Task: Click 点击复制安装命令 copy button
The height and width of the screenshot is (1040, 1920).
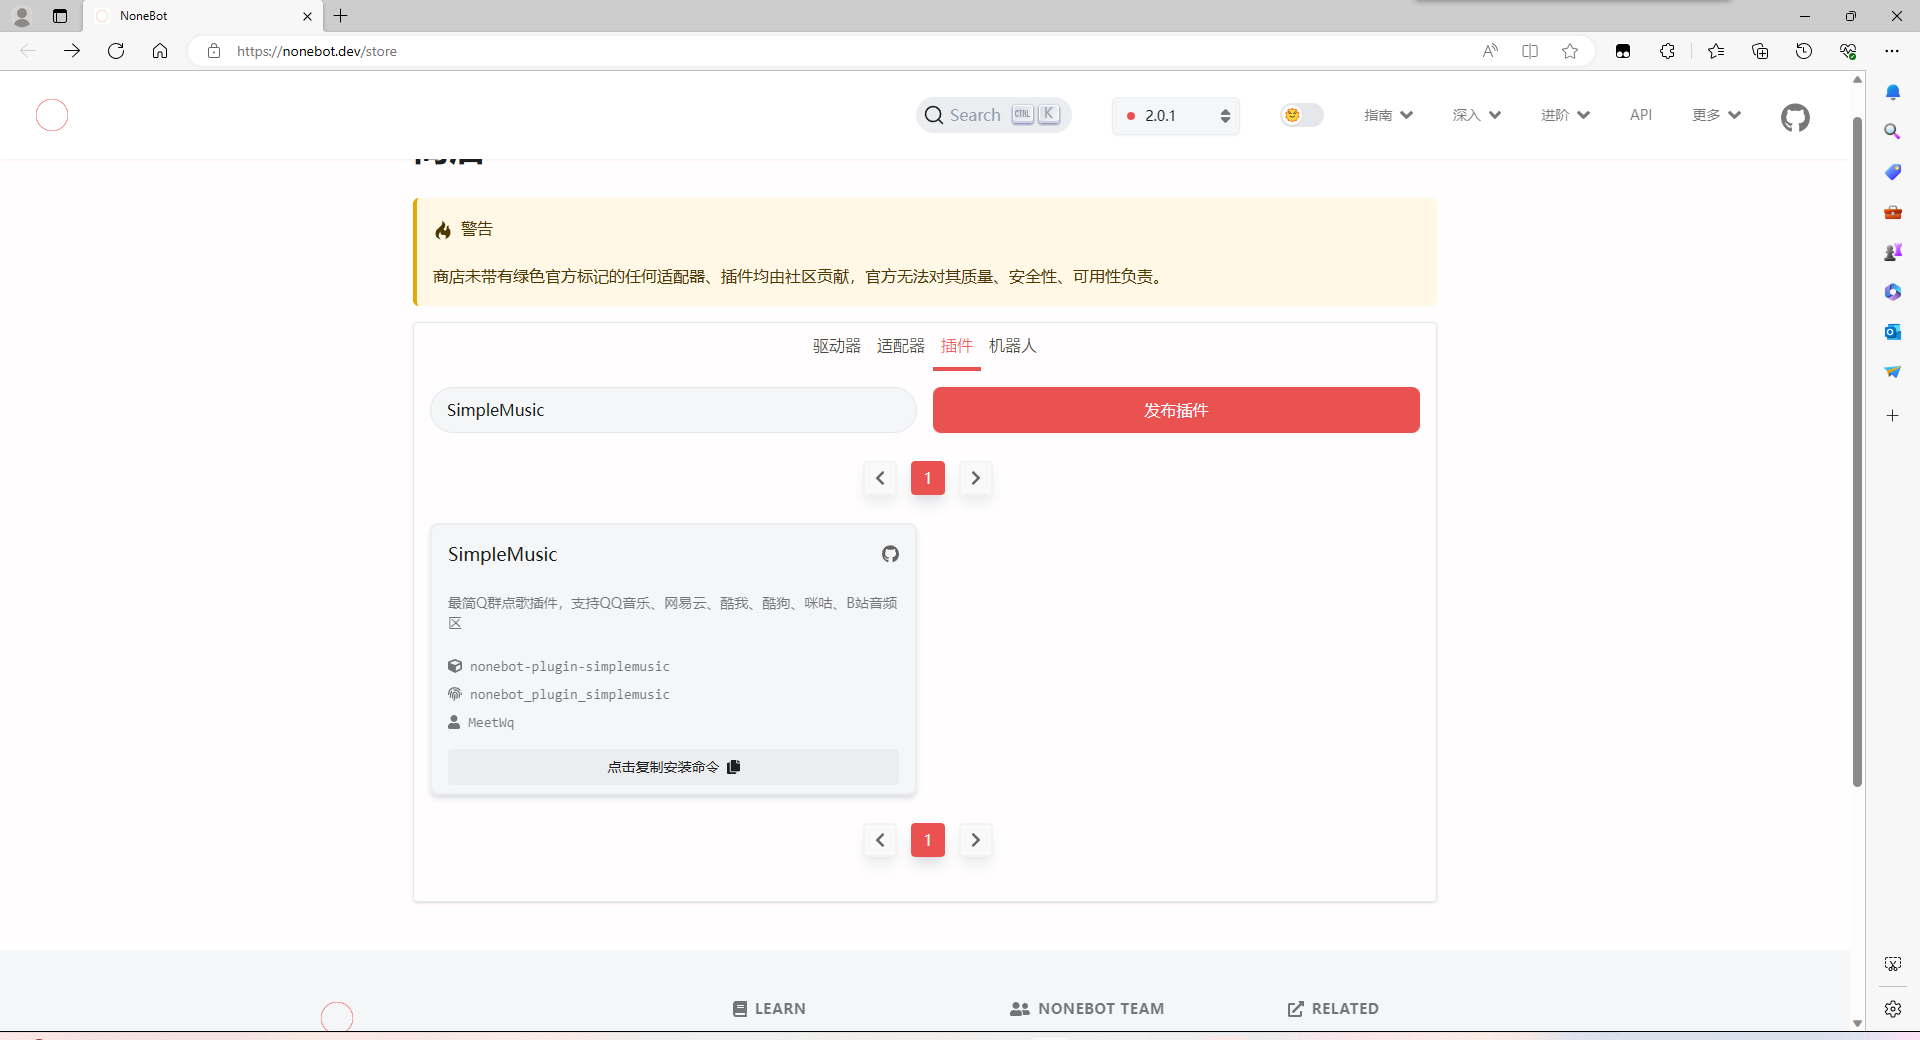Action: (x=673, y=767)
